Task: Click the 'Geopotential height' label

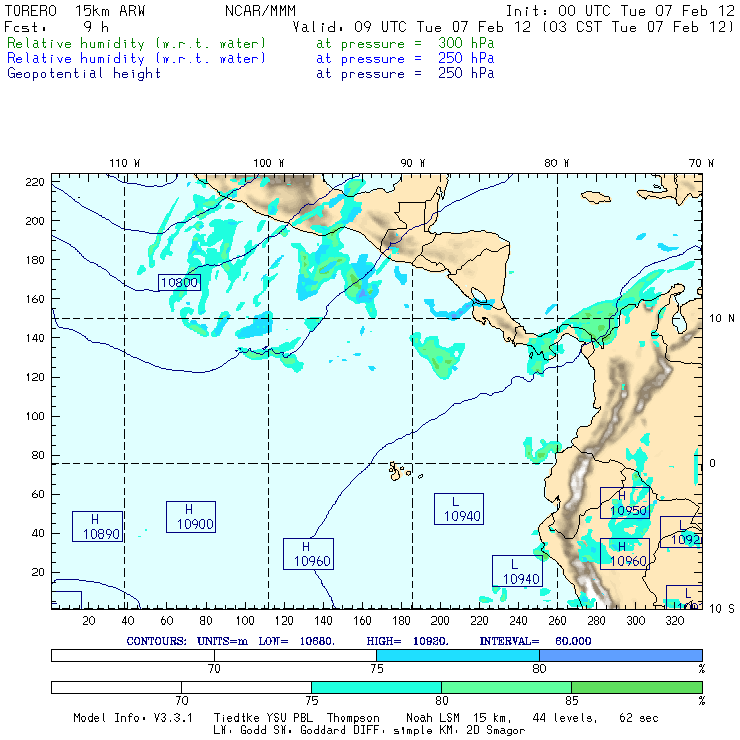Action: tap(84, 74)
